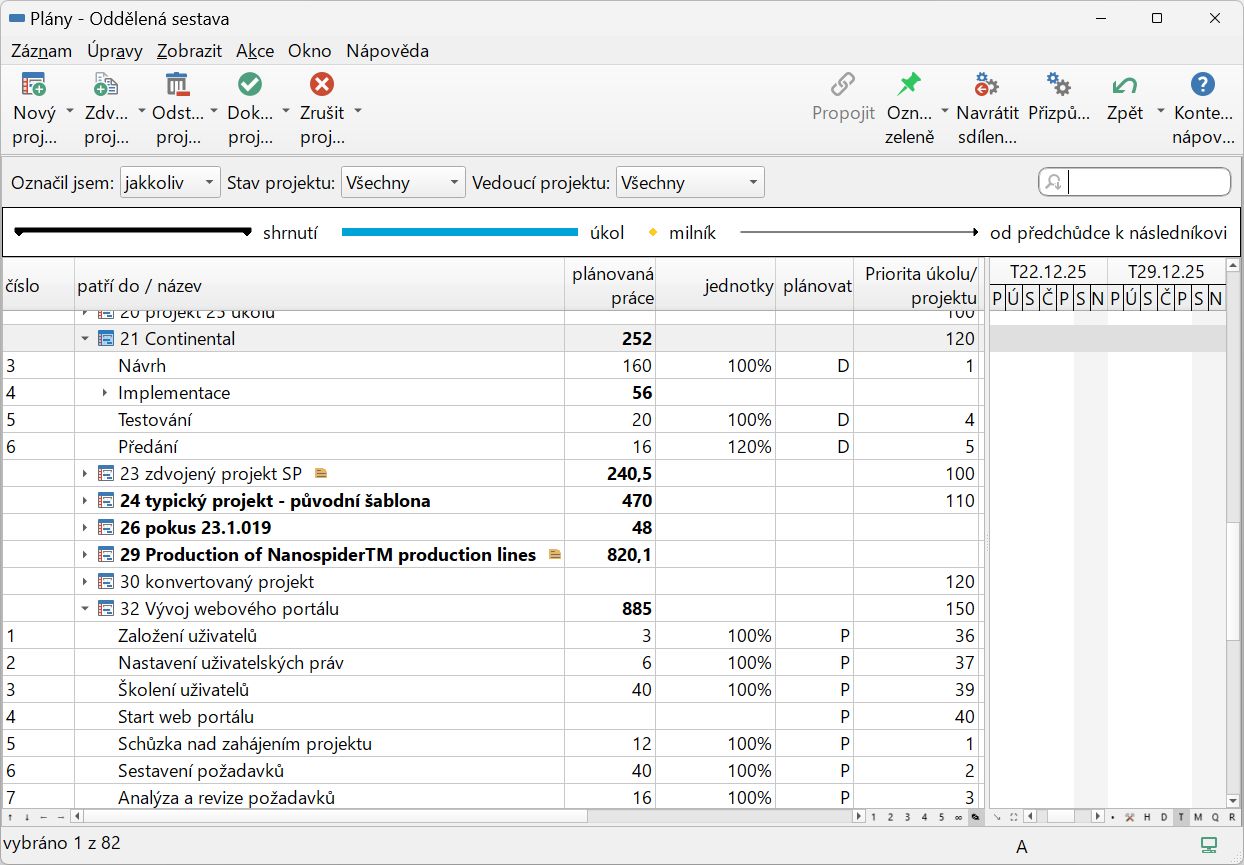Click the Zrušit projekt red X icon
Screen dimensions: 1244x865
tap(321, 85)
